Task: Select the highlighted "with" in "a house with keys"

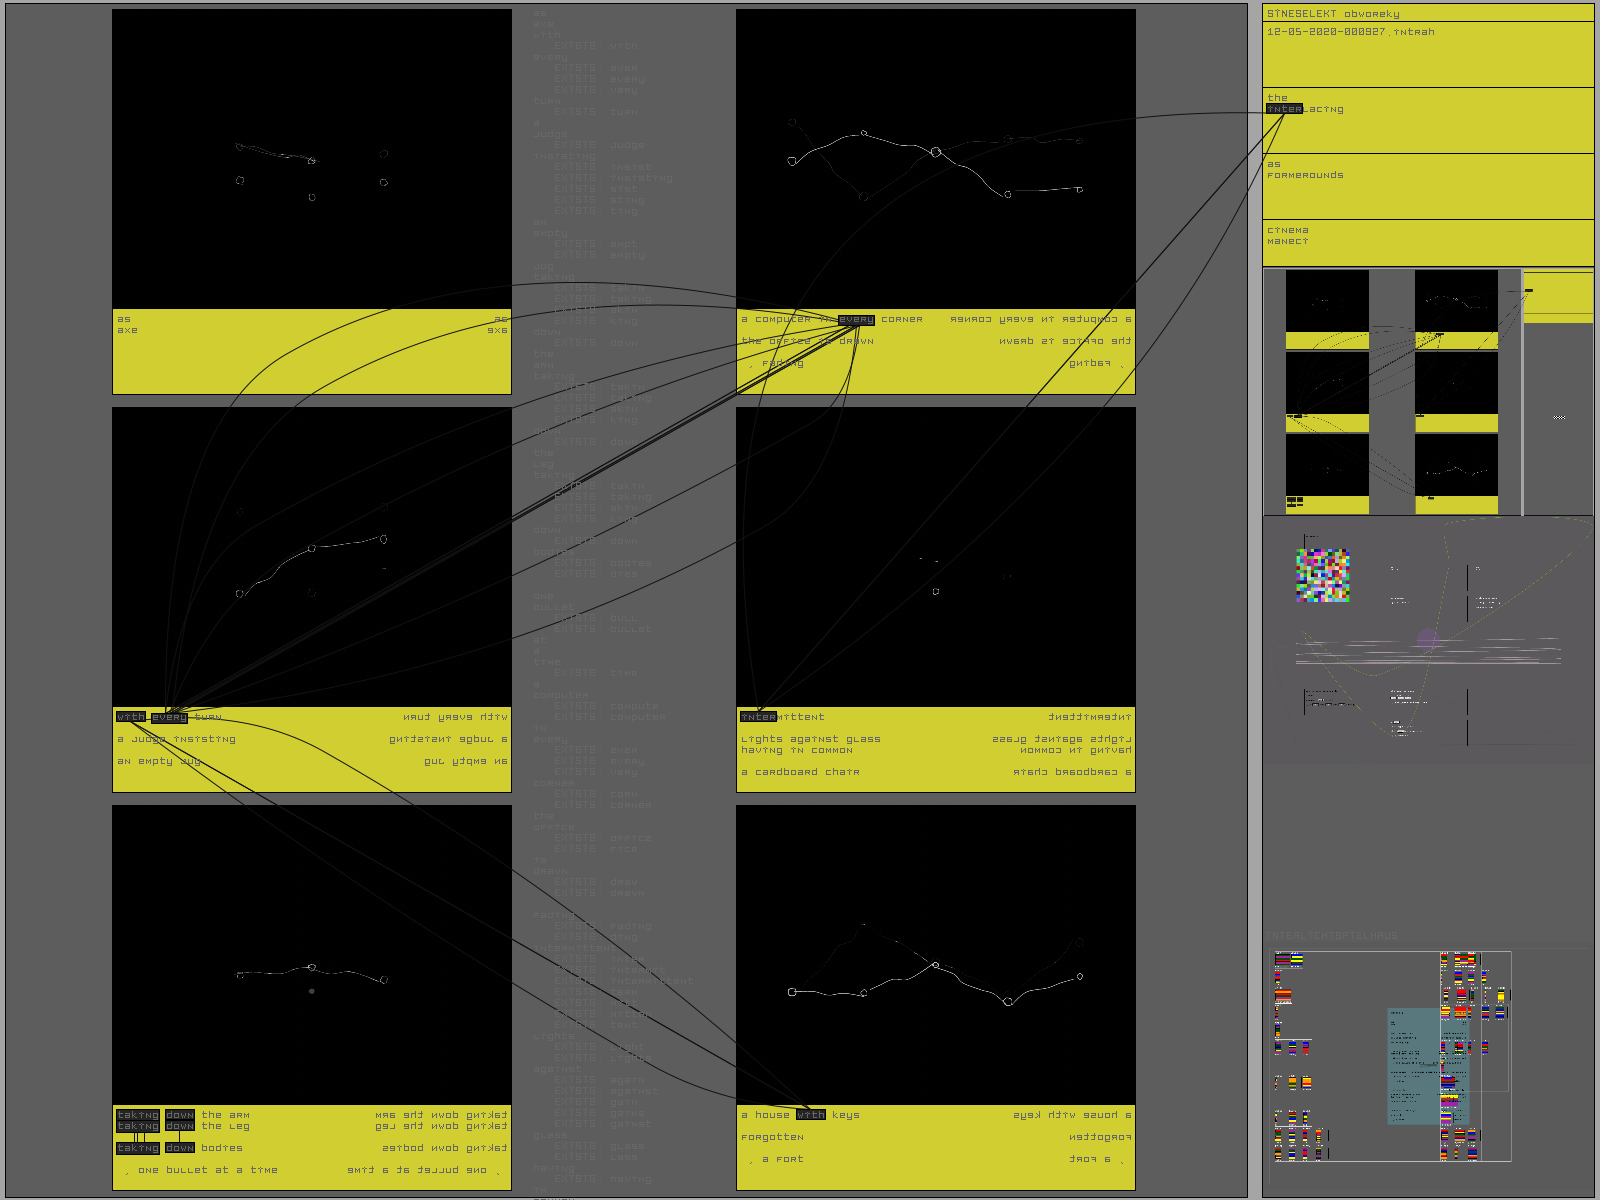Action: click(810, 1115)
